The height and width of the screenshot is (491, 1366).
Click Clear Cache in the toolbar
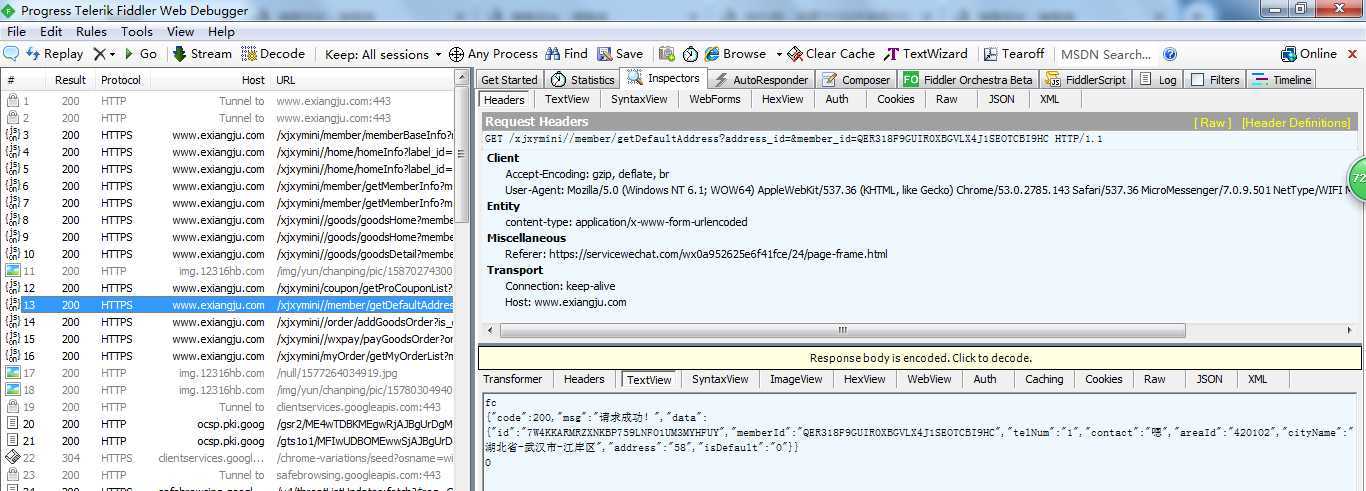point(831,54)
